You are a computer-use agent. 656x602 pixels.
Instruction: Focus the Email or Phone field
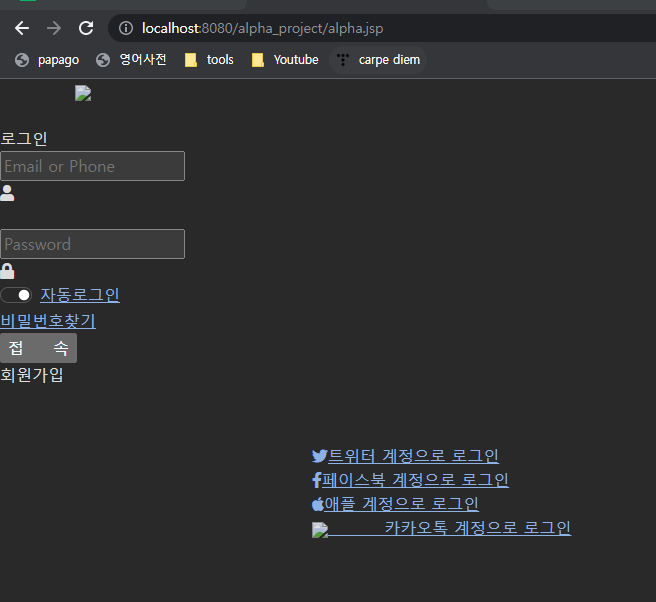tap(92, 166)
